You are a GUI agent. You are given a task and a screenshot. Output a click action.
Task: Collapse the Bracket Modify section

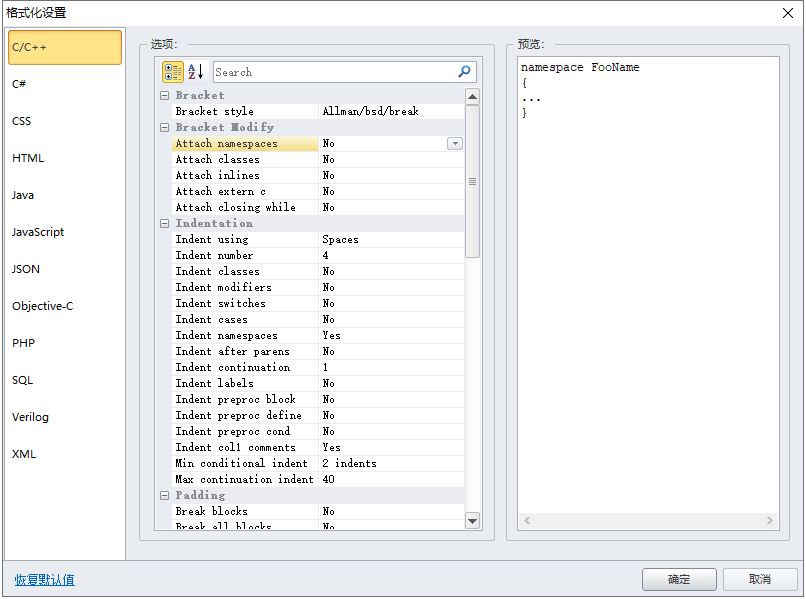pyautogui.click(x=164, y=127)
